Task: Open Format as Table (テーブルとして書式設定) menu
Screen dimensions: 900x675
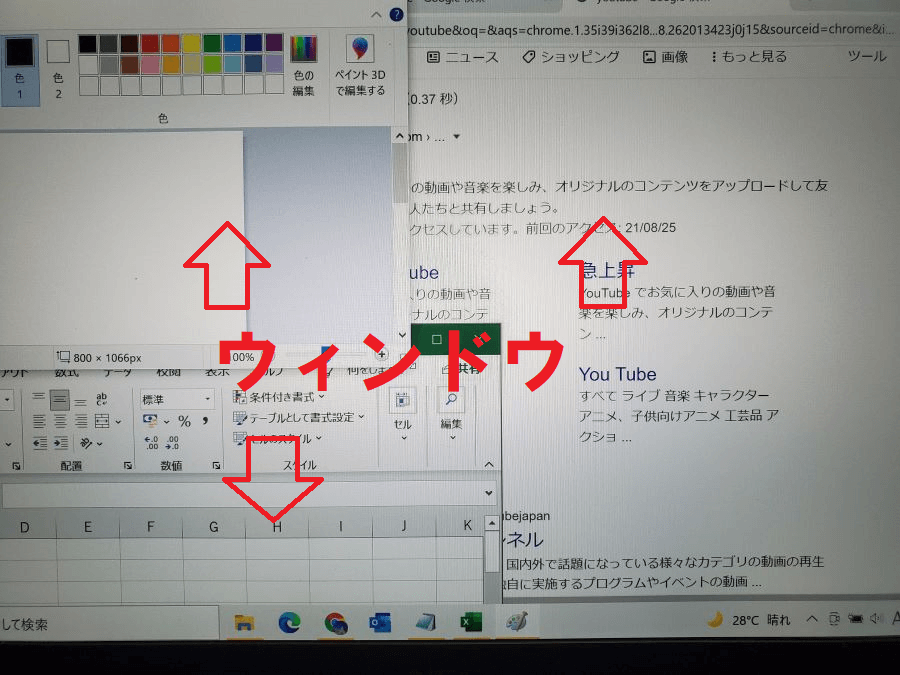Action: click(298, 417)
